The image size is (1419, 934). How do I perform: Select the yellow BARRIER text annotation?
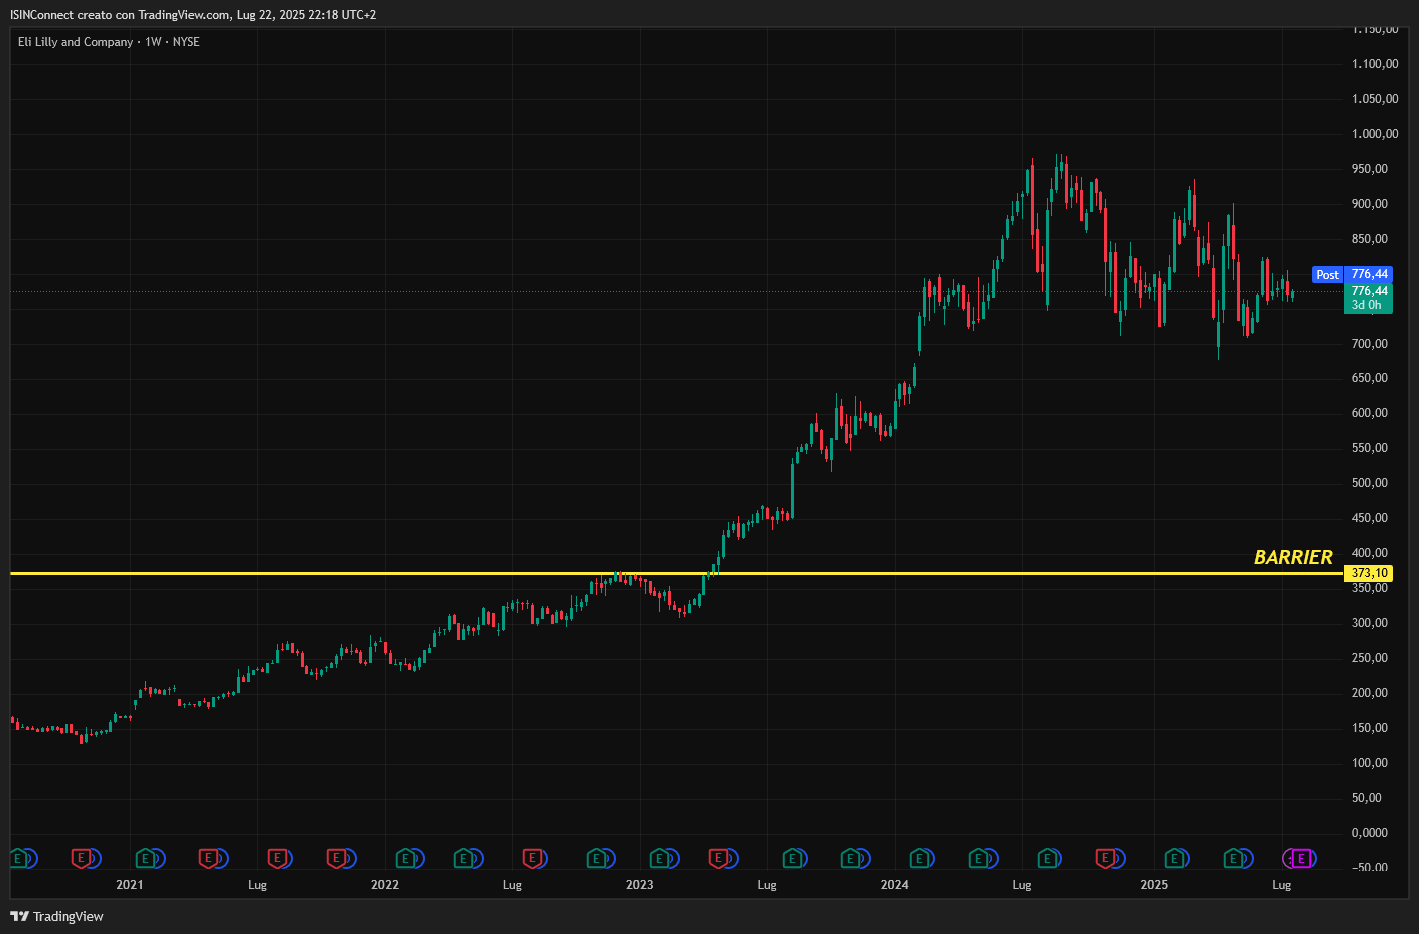click(x=1293, y=557)
